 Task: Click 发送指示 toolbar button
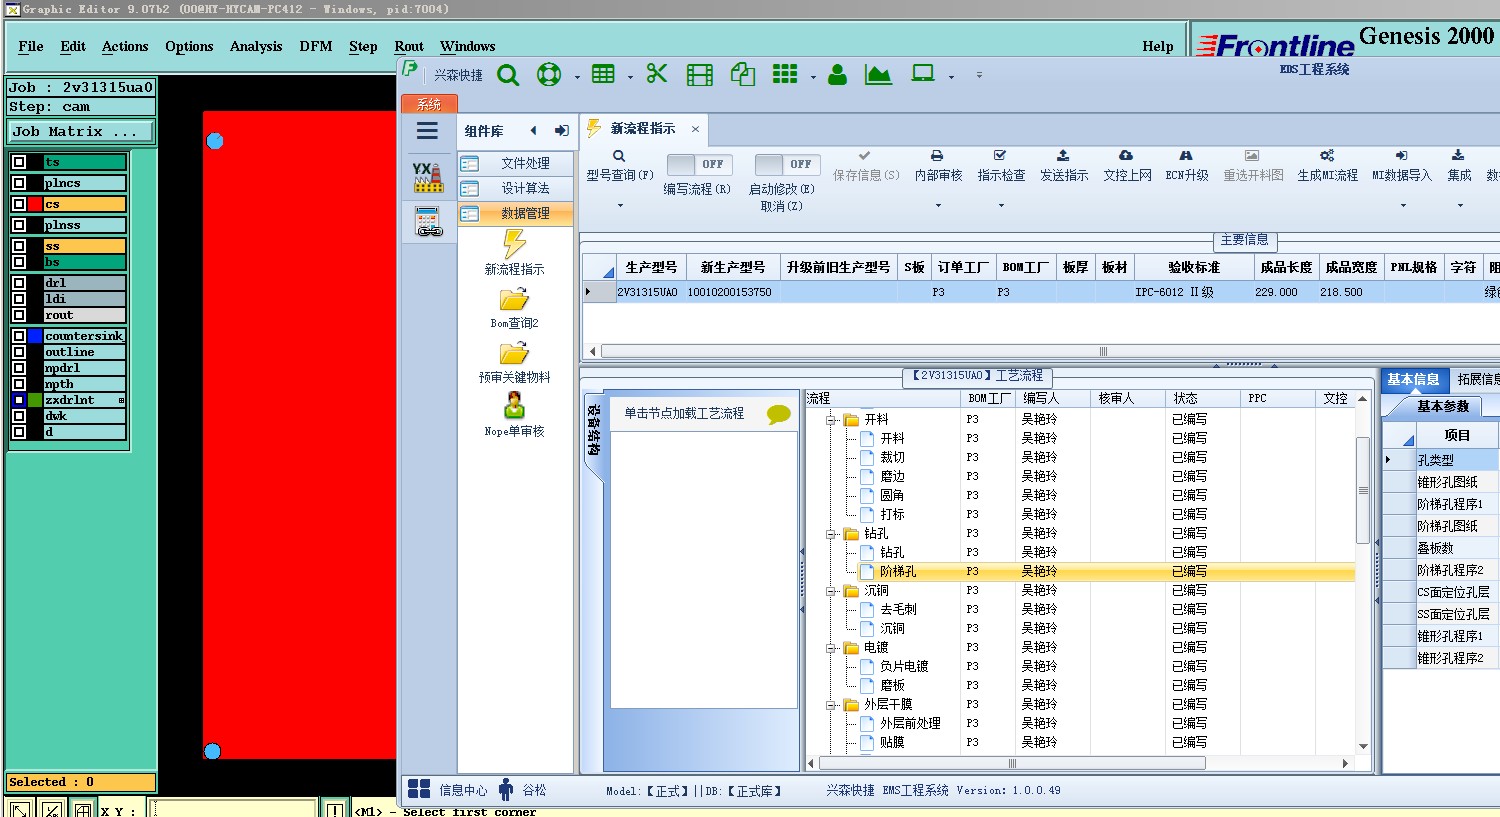point(1063,165)
